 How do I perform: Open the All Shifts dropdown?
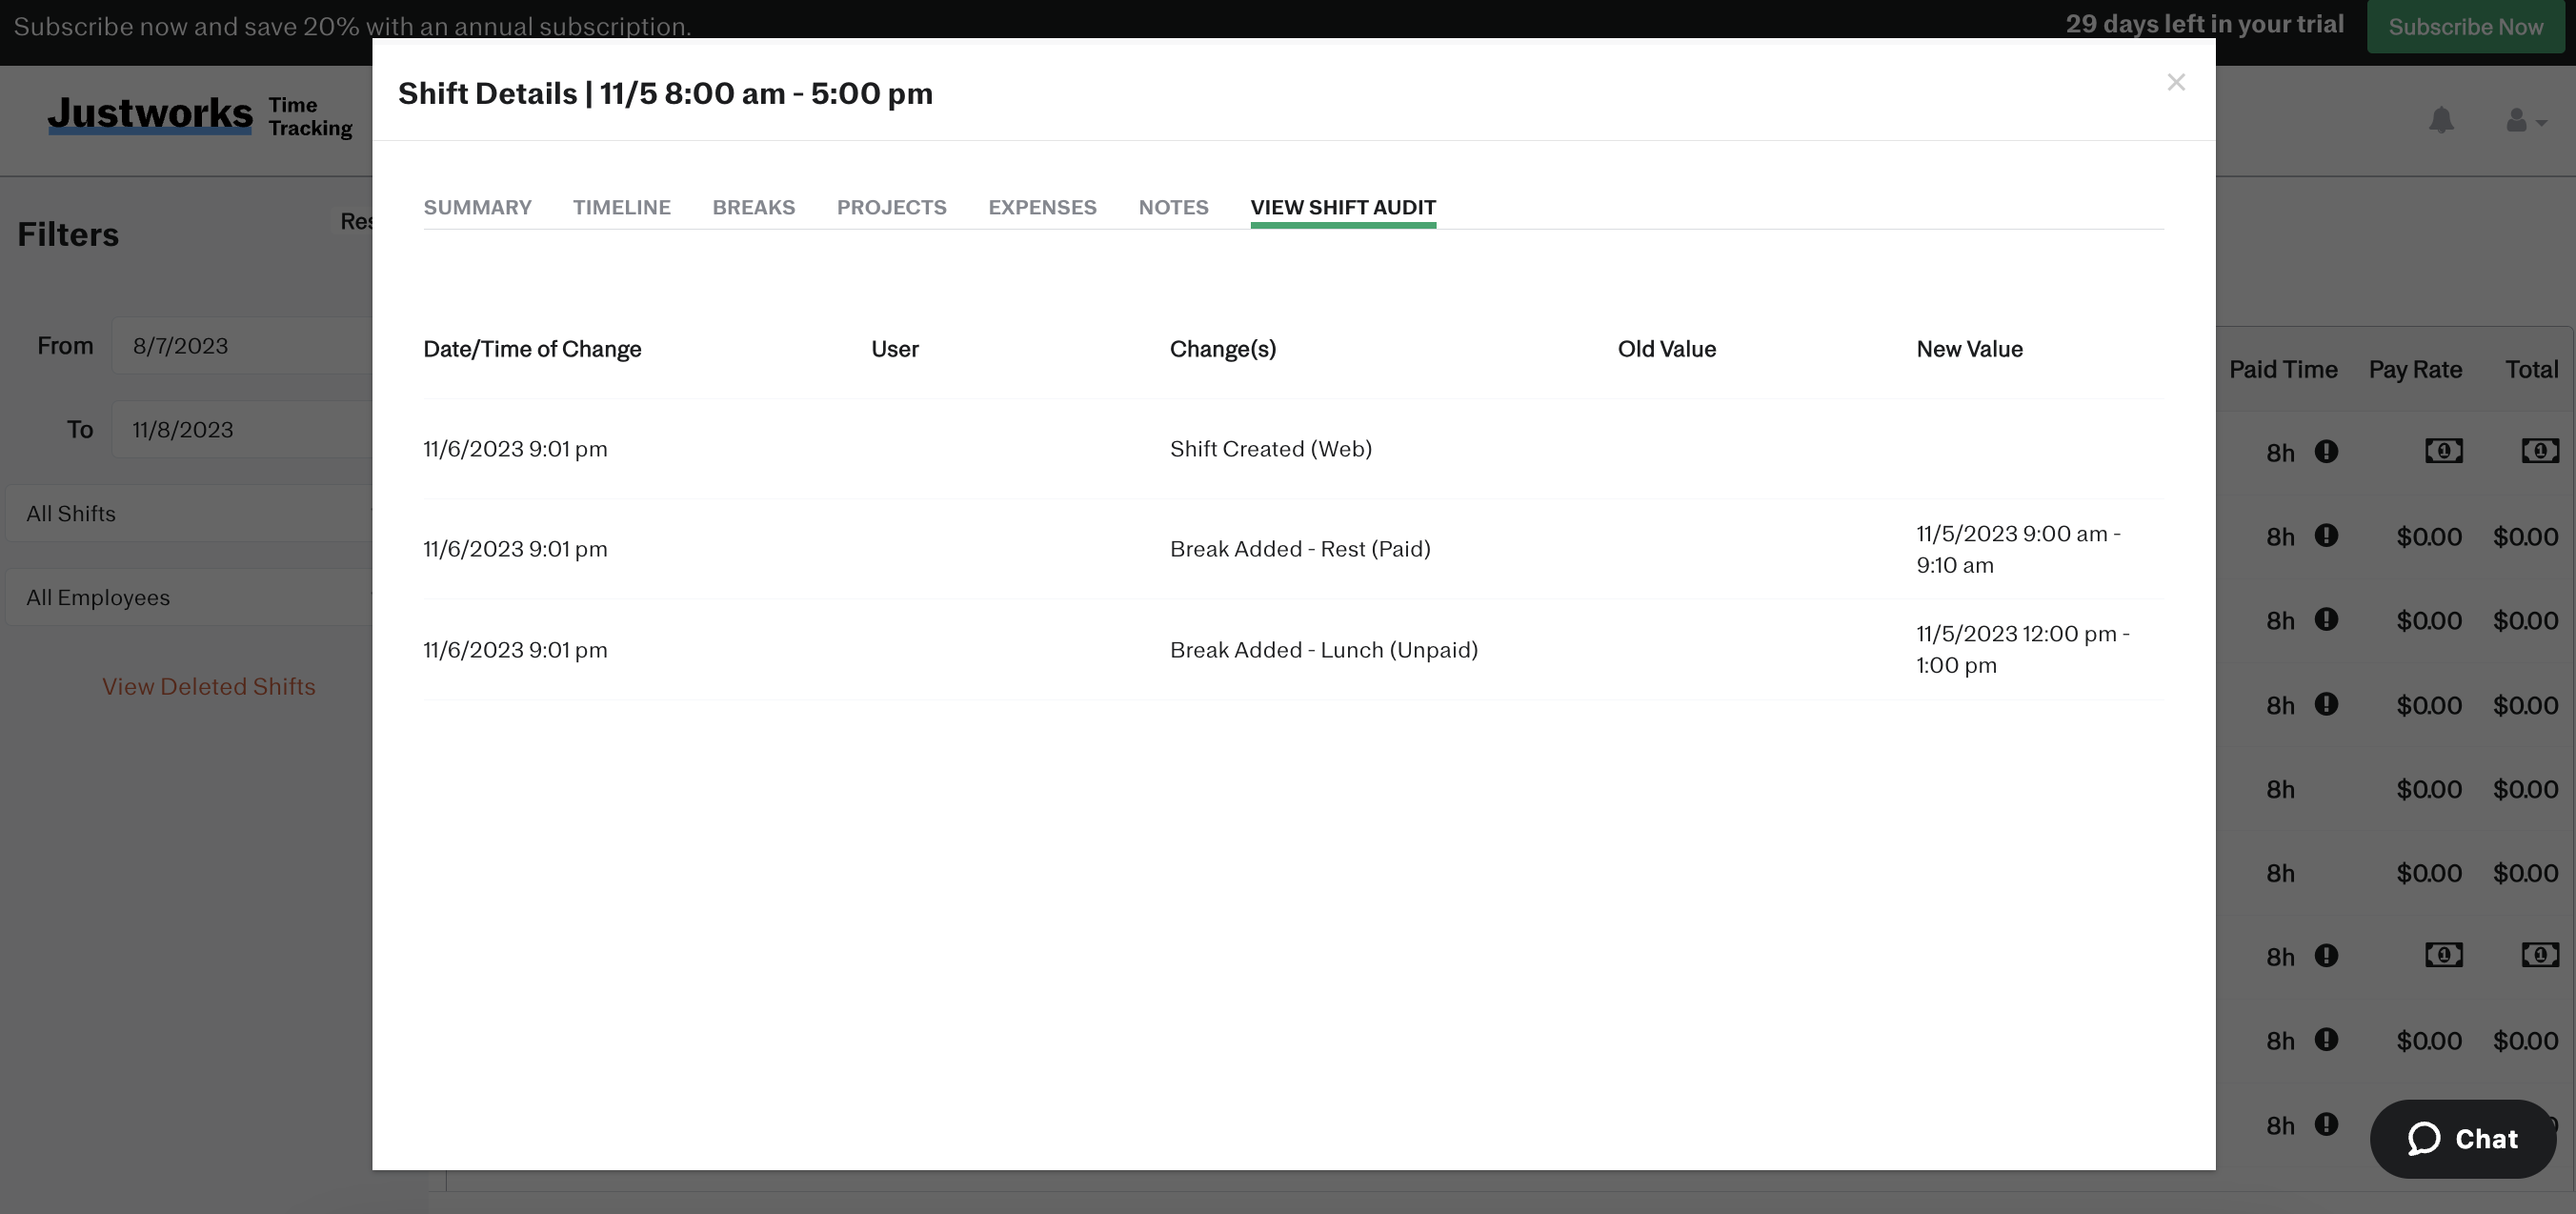[x=189, y=514]
